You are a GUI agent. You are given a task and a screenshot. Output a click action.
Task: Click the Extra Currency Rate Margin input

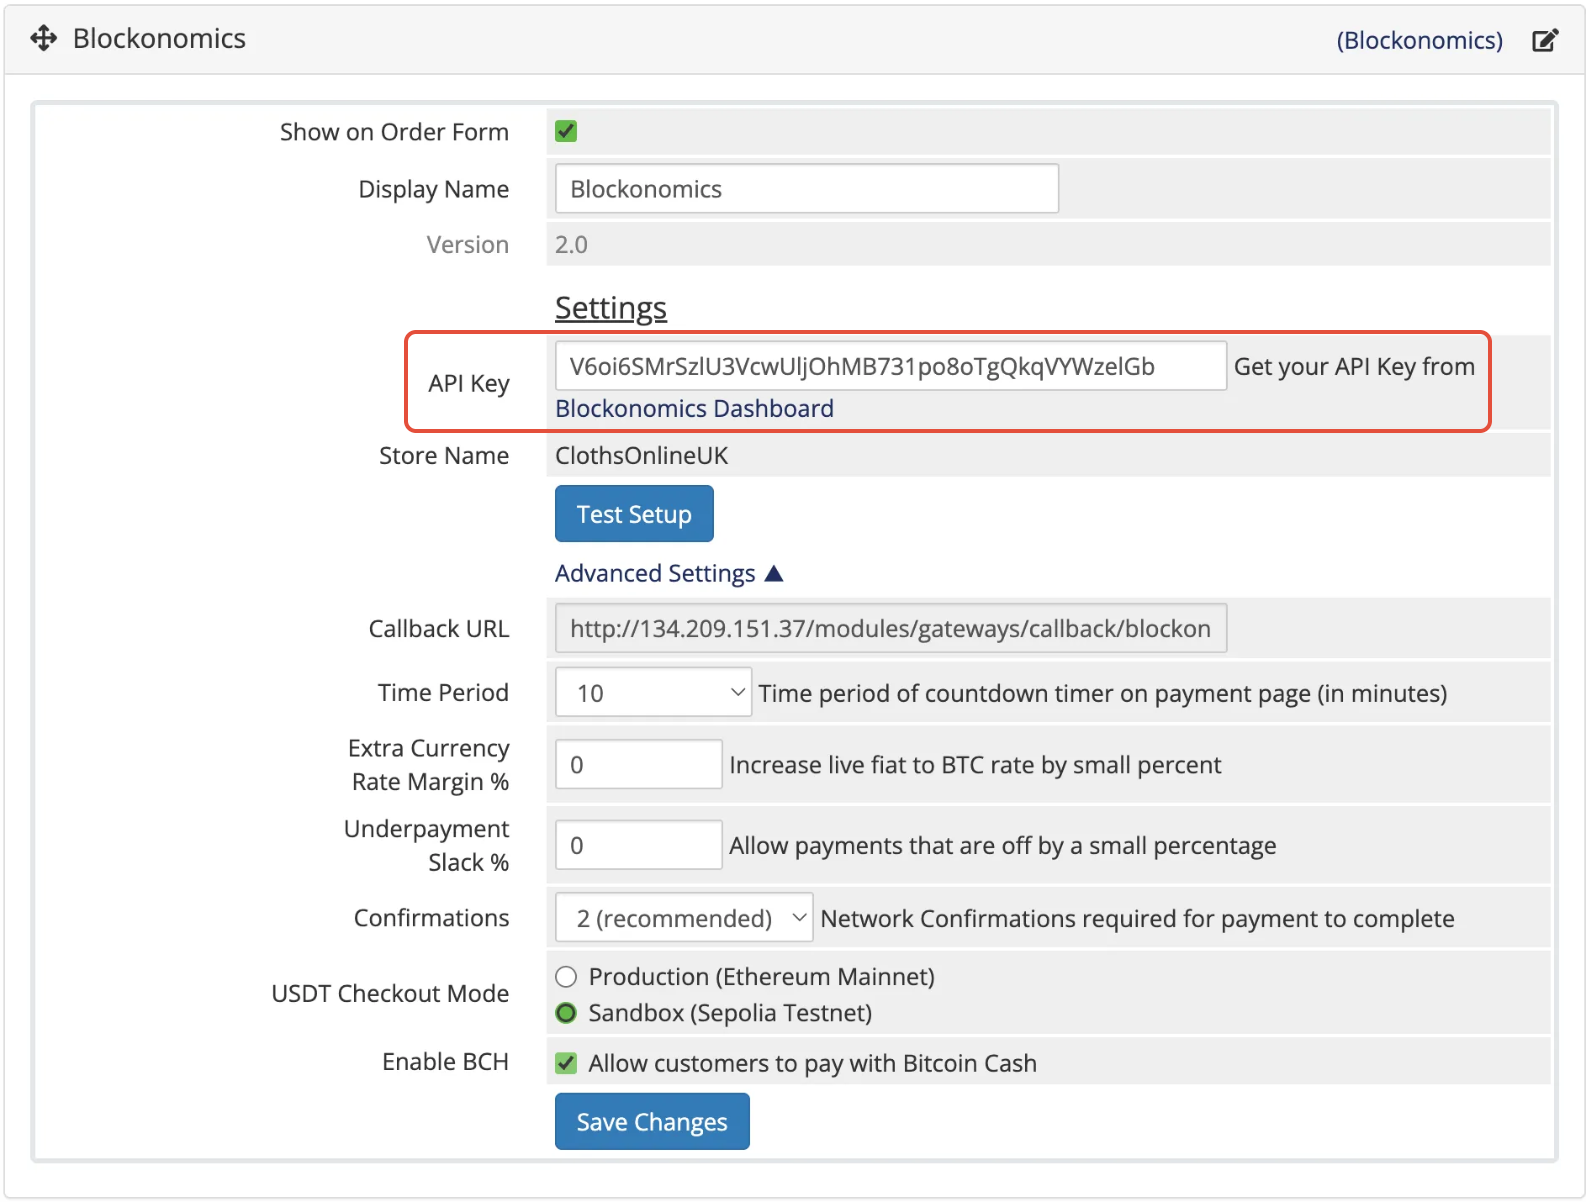tap(638, 765)
